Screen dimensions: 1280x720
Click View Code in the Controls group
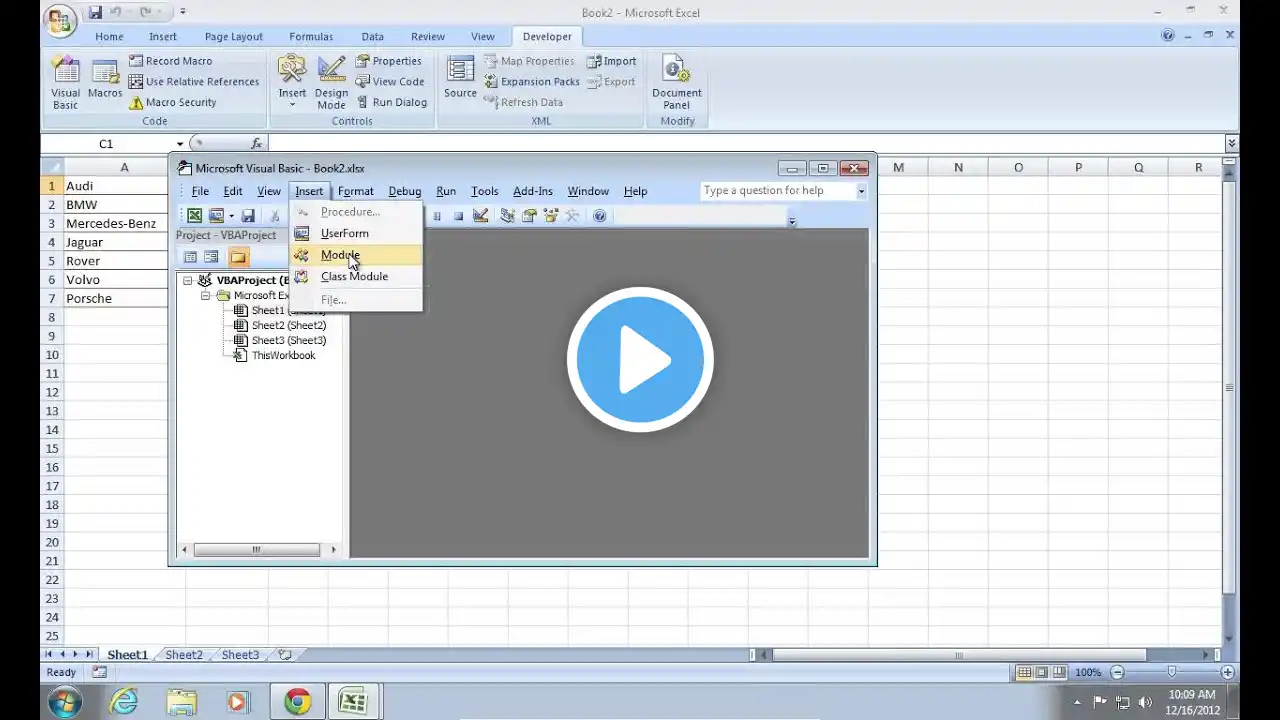tap(390, 82)
